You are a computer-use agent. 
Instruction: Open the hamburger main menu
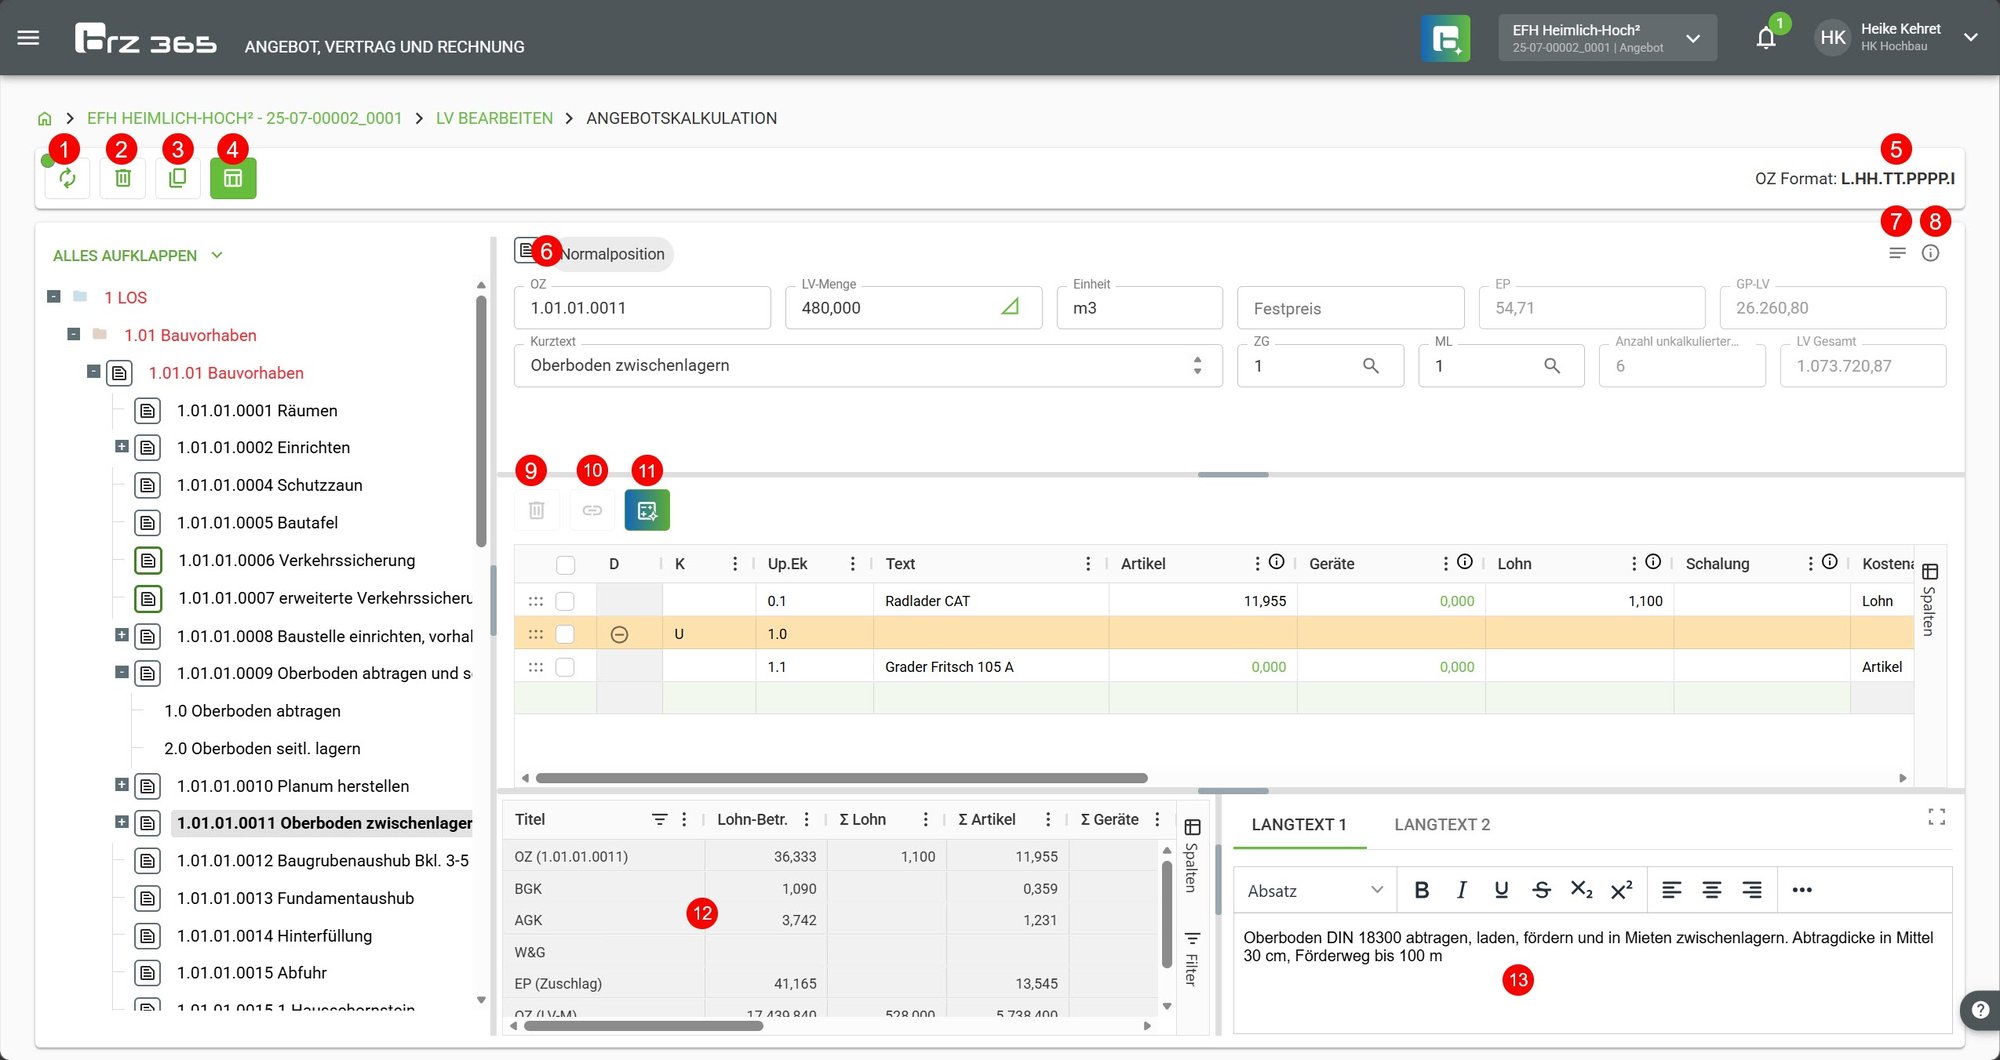28,38
